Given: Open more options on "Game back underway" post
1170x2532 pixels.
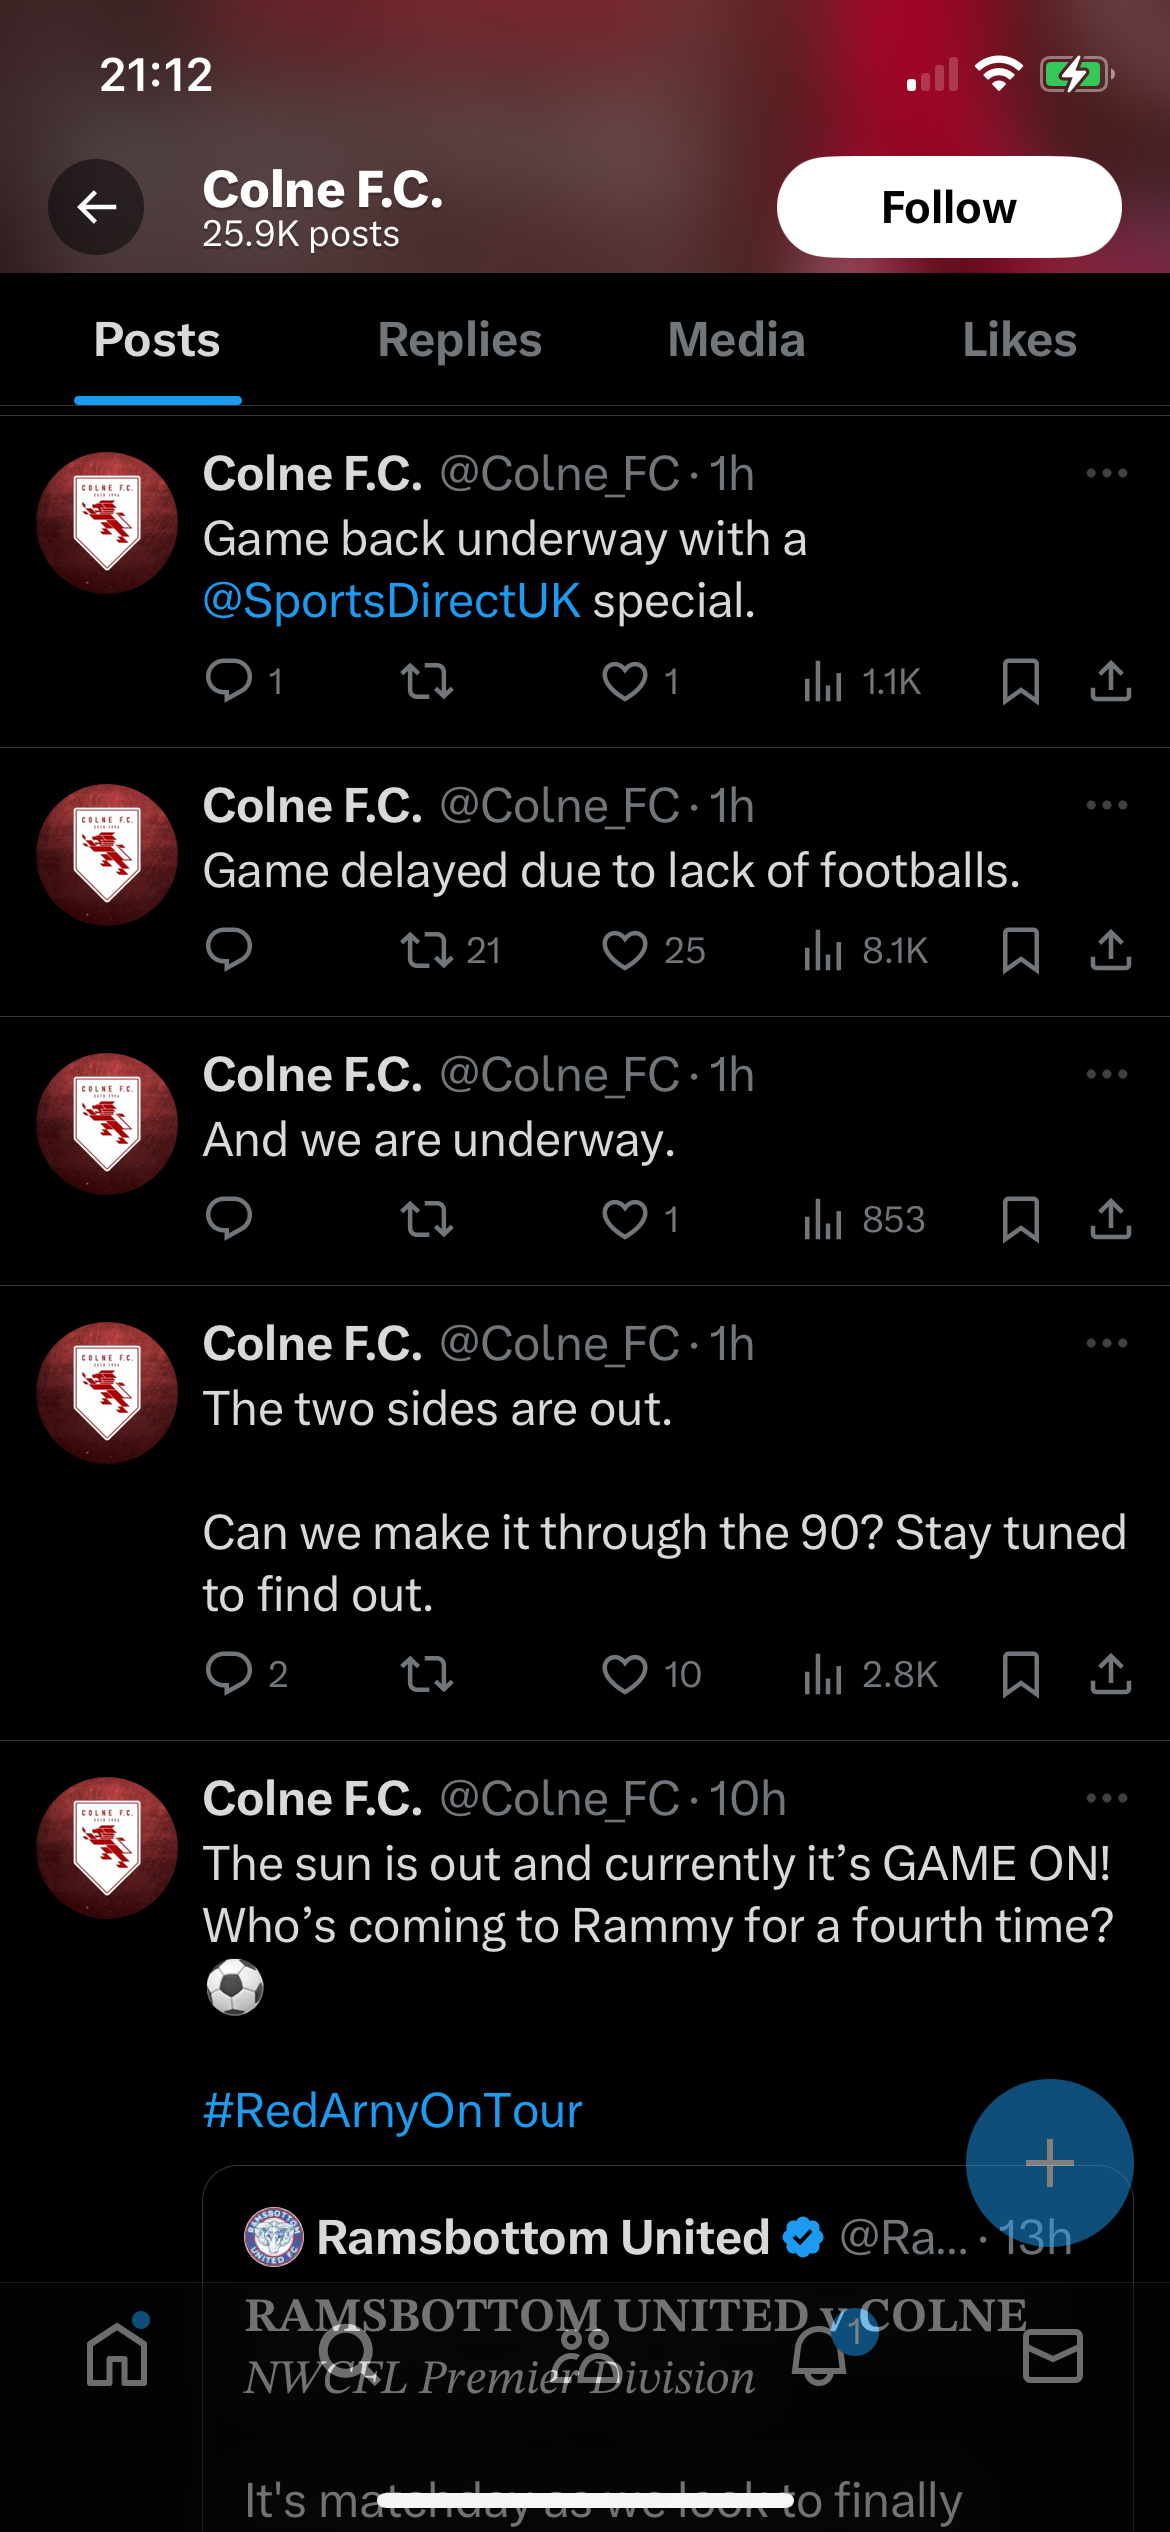Looking at the screenshot, I should (x=1106, y=473).
